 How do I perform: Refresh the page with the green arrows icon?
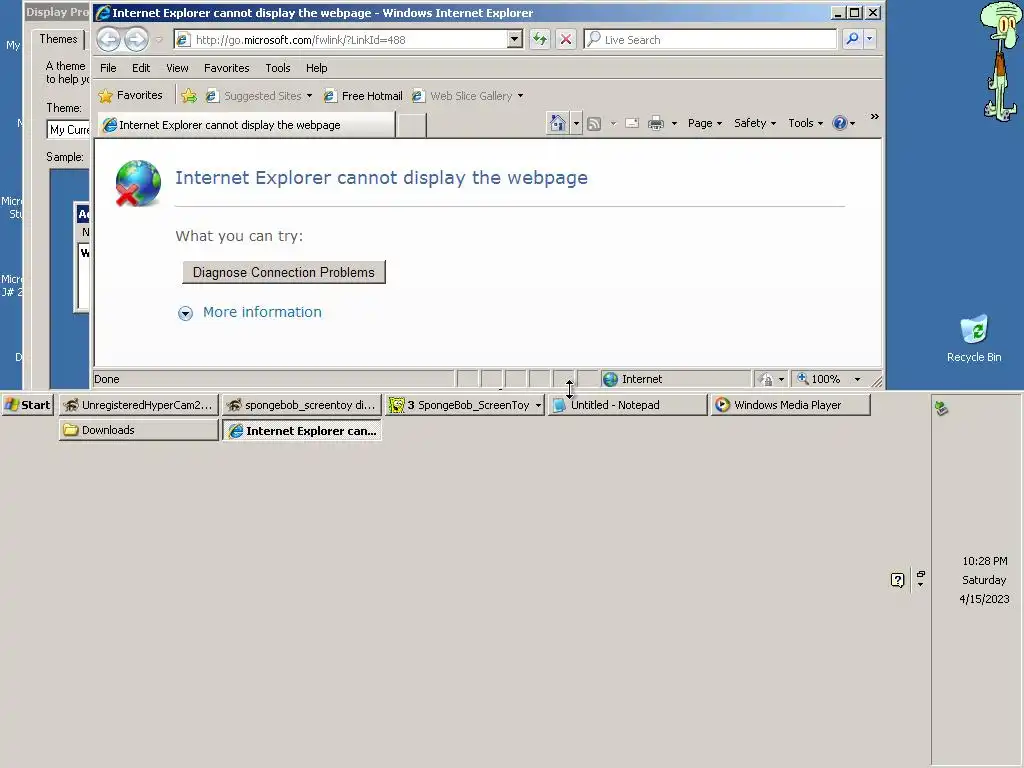coord(539,39)
